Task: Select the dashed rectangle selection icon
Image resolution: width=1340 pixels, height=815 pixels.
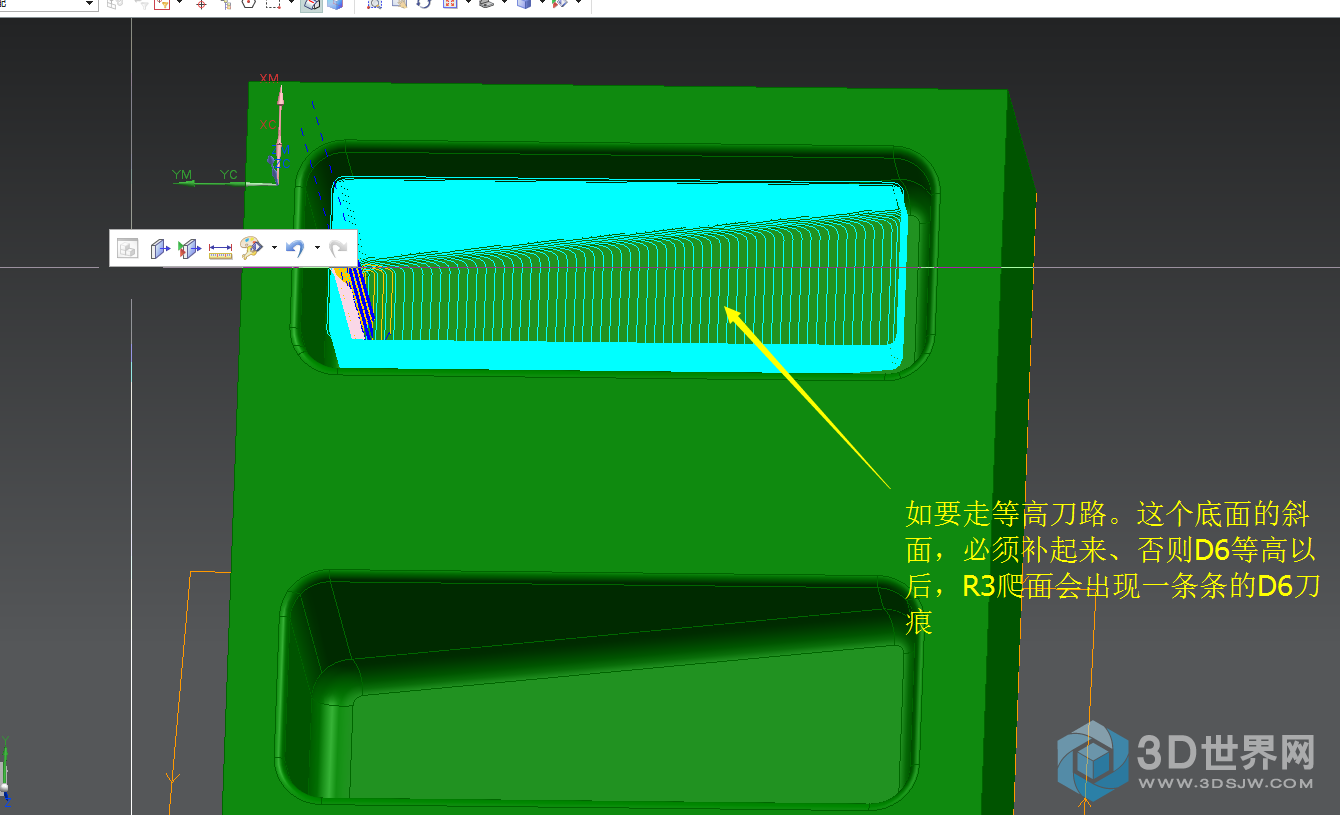Action: tap(272, 4)
